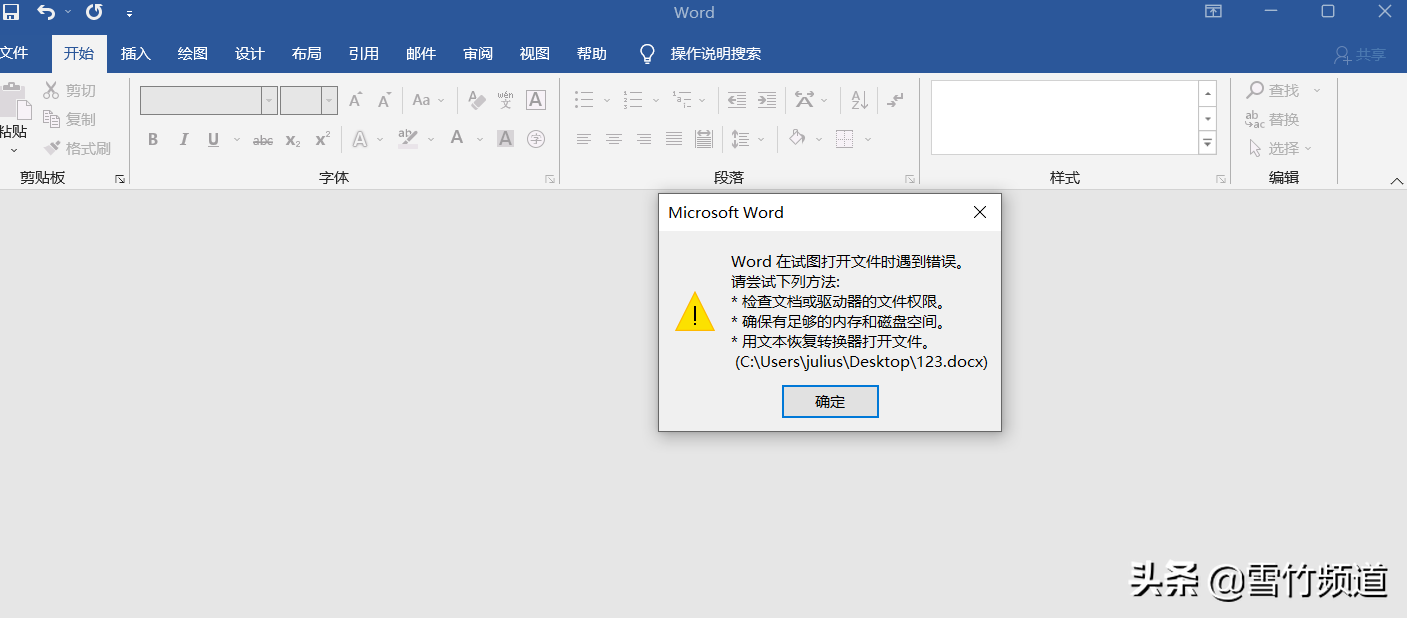
Task: Switch to the 插入 (Insert) tab
Action: point(135,54)
